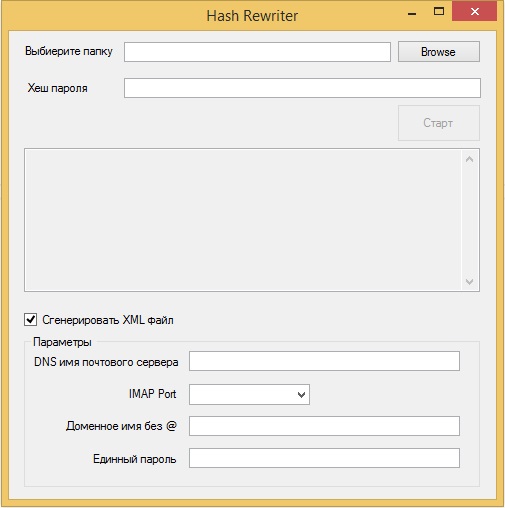
Task: Click the DNS имя почтового сервера label
Action: pos(106,362)
